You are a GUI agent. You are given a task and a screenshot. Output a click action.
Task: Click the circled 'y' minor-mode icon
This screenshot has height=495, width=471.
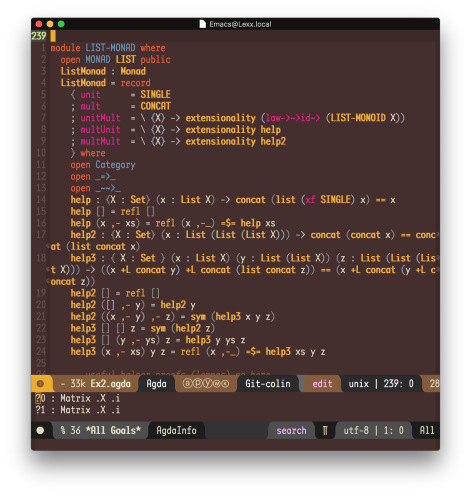pyautogui.click(x=207, y=384)
